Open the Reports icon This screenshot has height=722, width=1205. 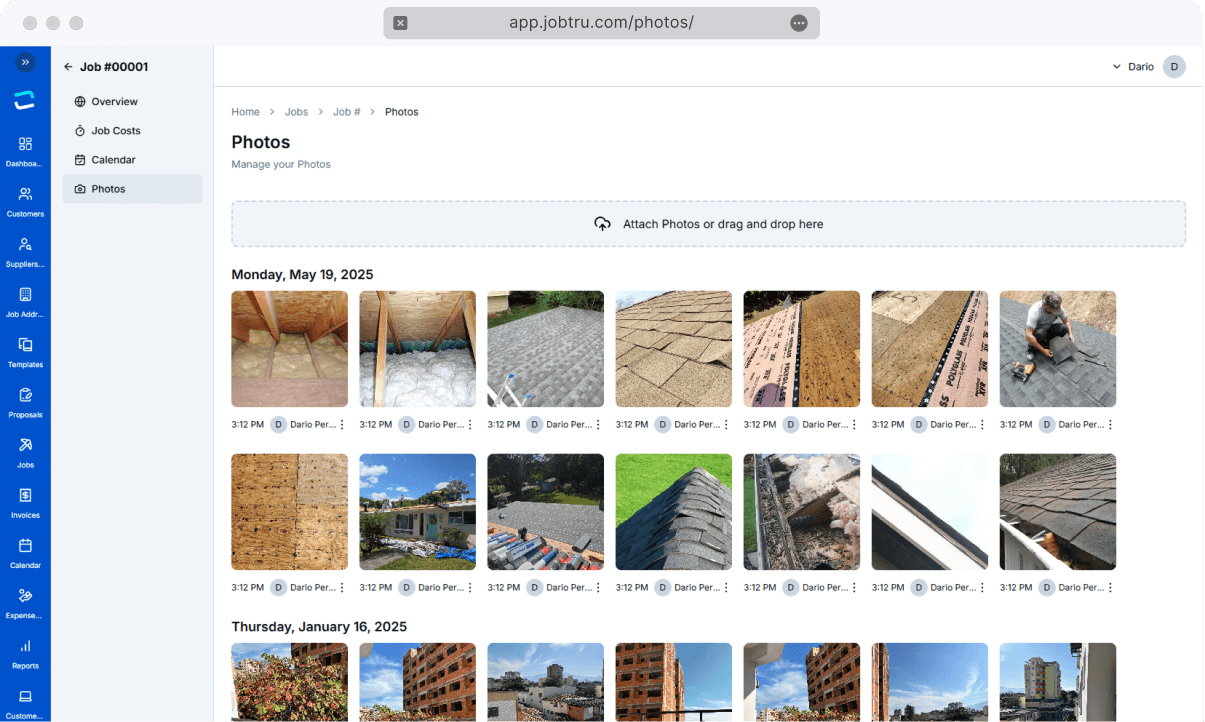tap(25, 645)
